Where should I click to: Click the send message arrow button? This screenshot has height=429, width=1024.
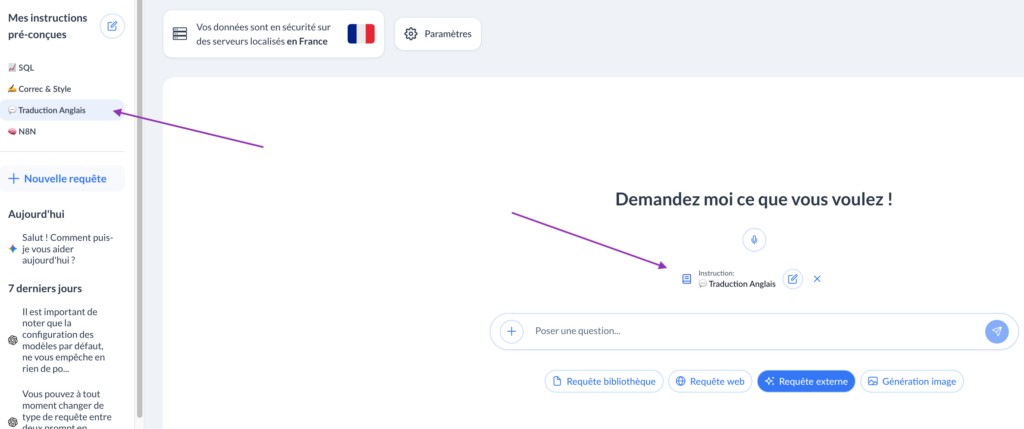coord(996,331)
